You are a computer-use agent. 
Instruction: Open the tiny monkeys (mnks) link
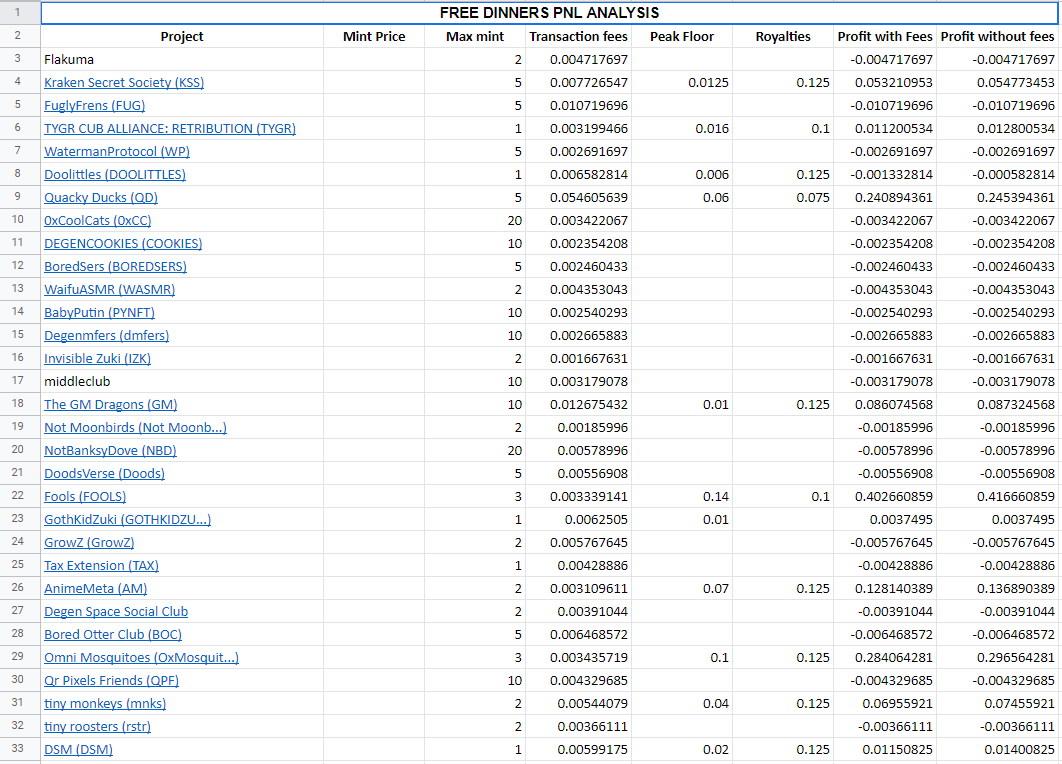(105, 704)
